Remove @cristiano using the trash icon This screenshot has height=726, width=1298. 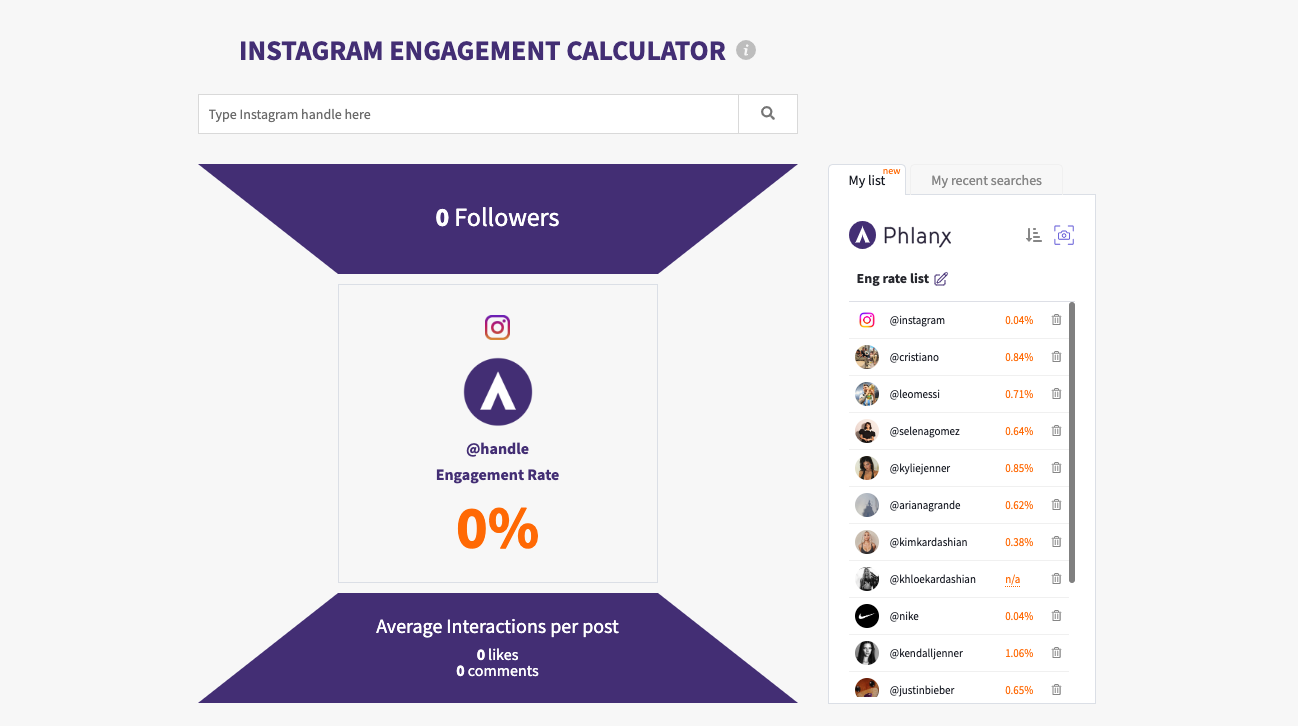(x=1056, y=357)
